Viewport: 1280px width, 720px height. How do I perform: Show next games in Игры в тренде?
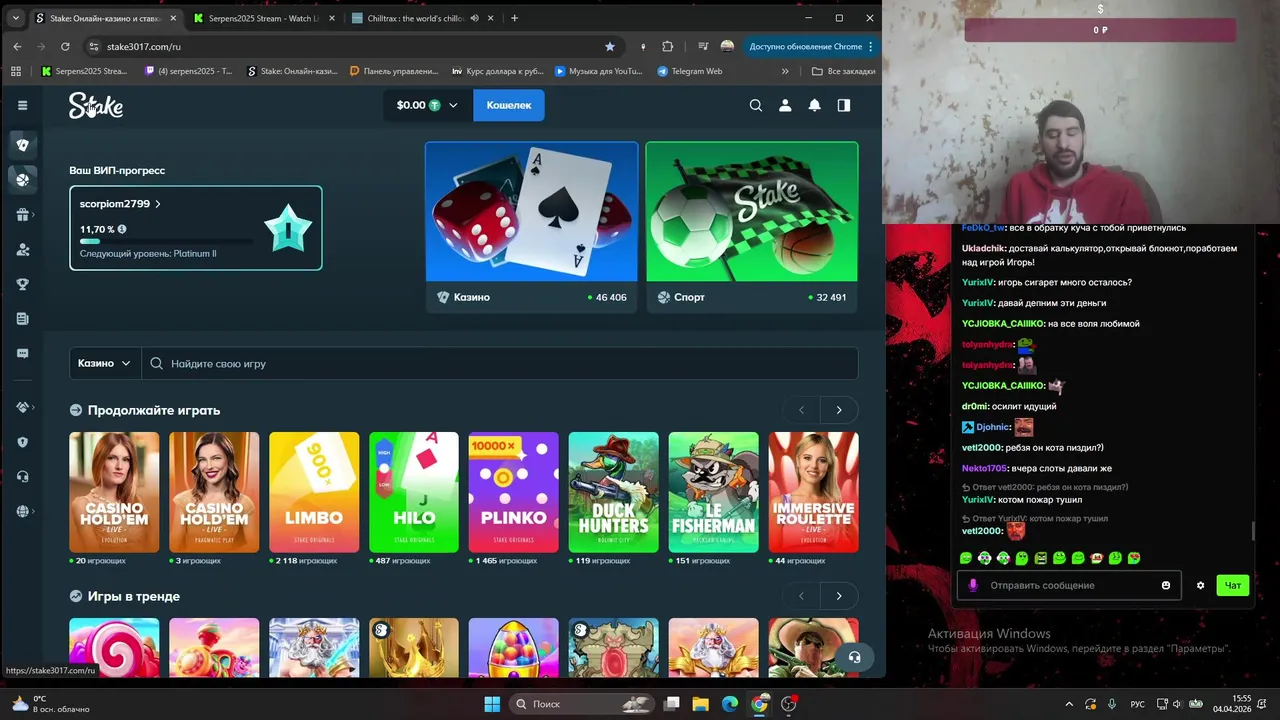click(x=839, y=596)
